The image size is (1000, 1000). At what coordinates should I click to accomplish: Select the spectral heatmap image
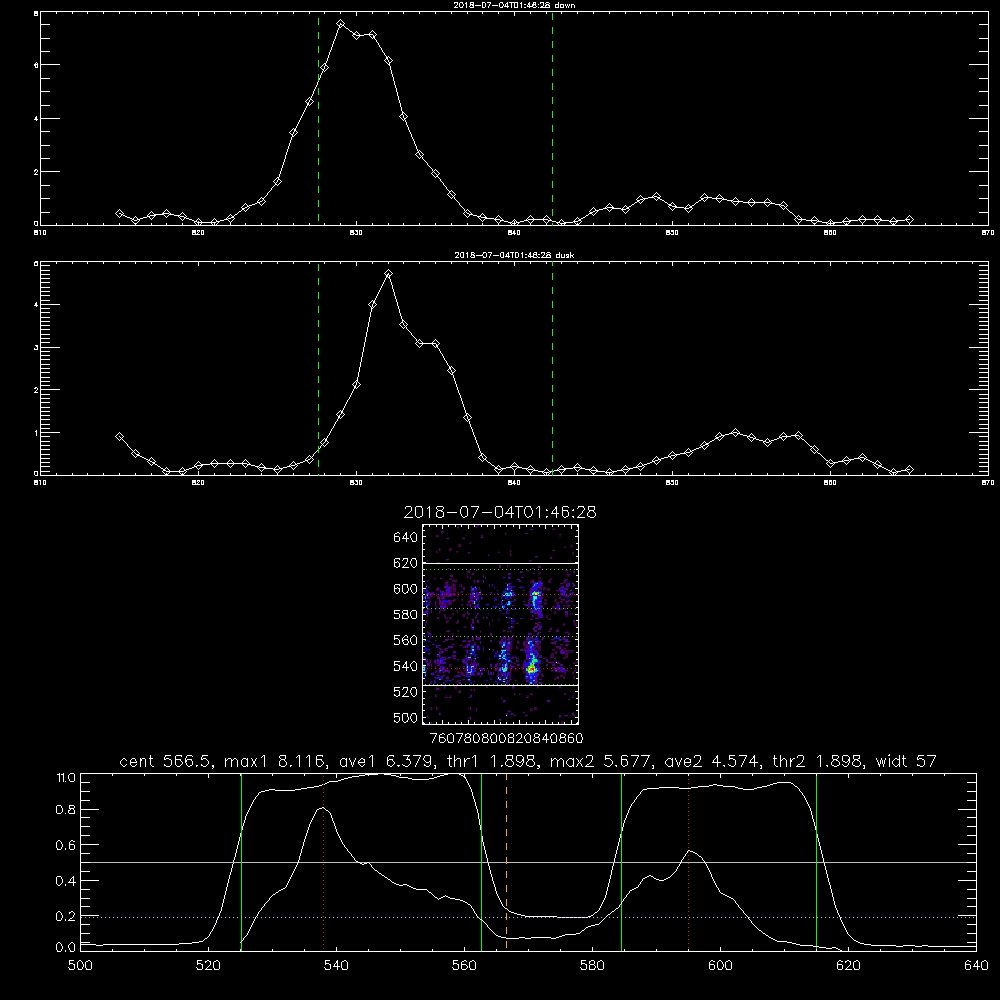501,624
